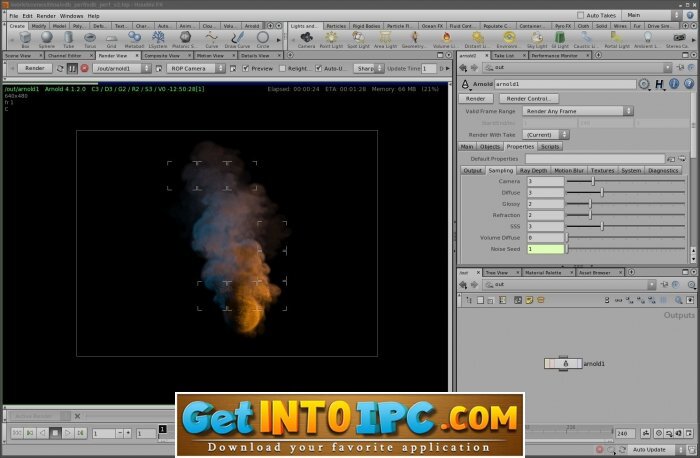Add a Volume Light from the shelf
This screenshot has width=700, height=458.
pyautogui.click(x=445, y=39)
